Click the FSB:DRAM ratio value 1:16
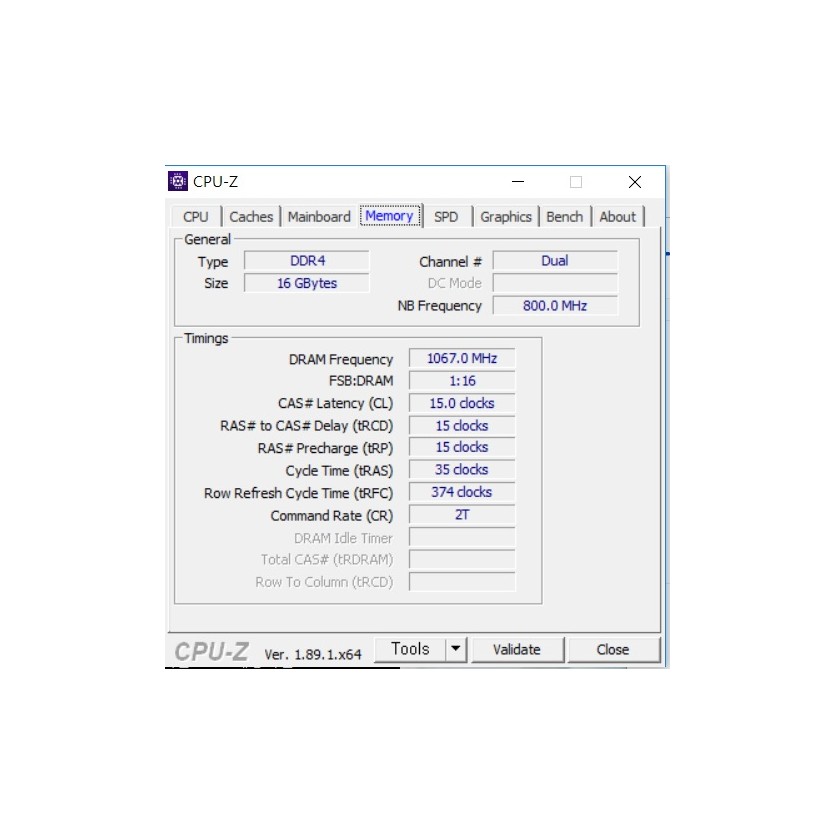Viewport: 835px width, 833px height. (462, 381)
